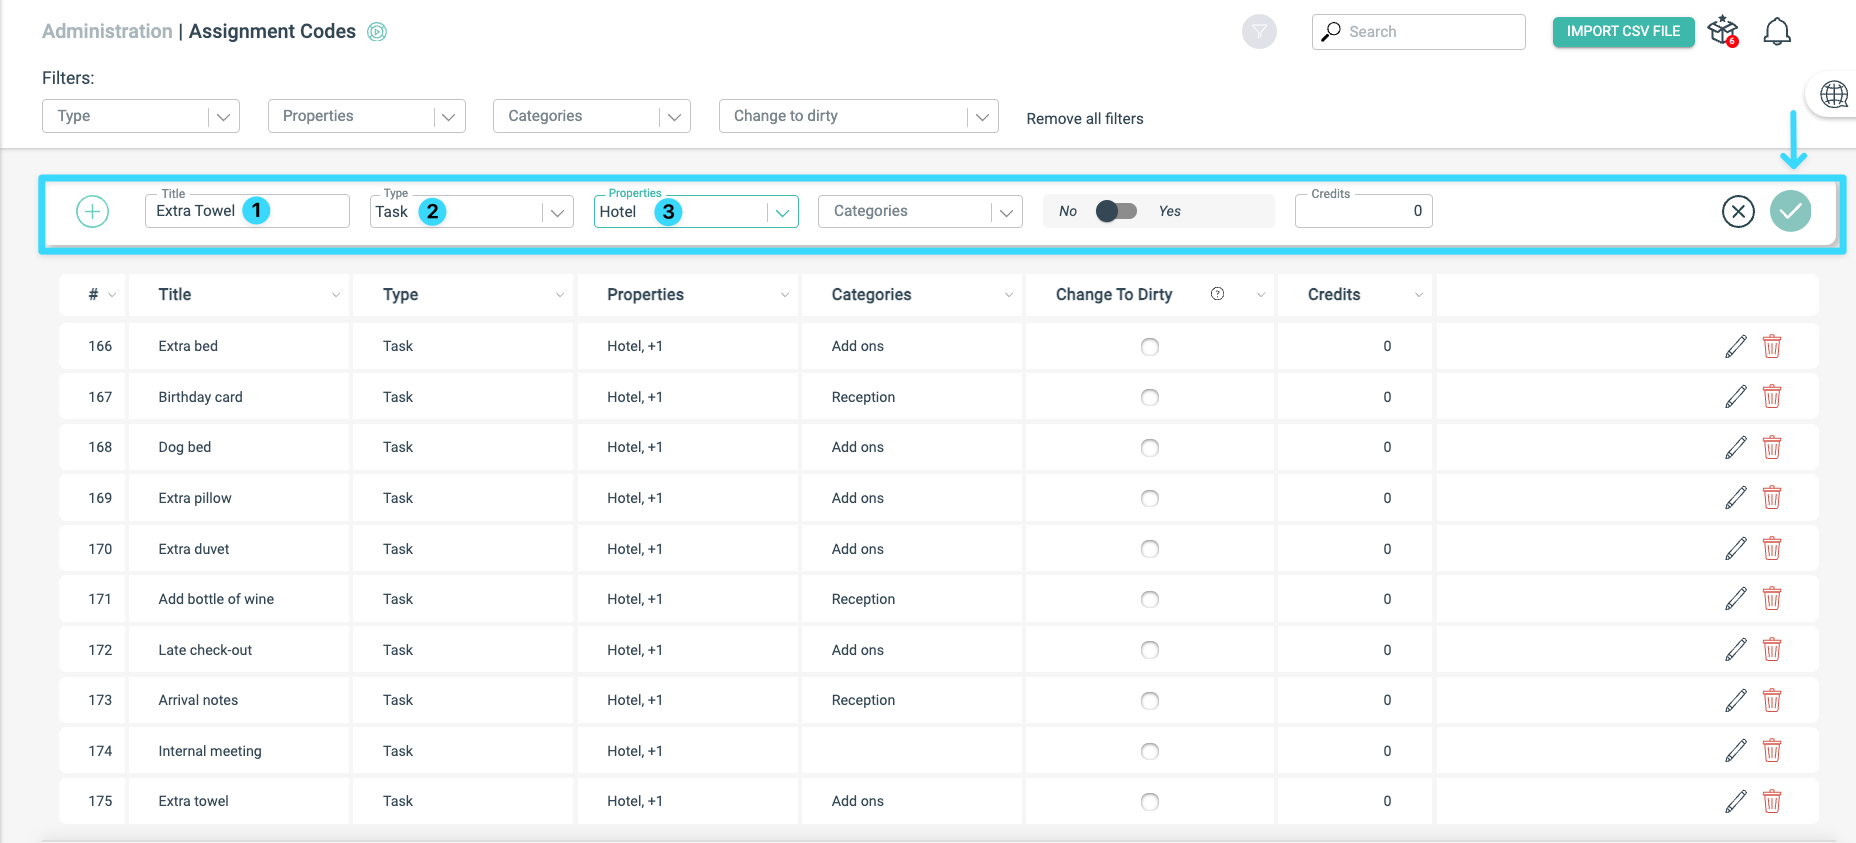Select the Dog bed change-to-dirty radio
1856x843 pixels.
click(x=1150, y=448)
